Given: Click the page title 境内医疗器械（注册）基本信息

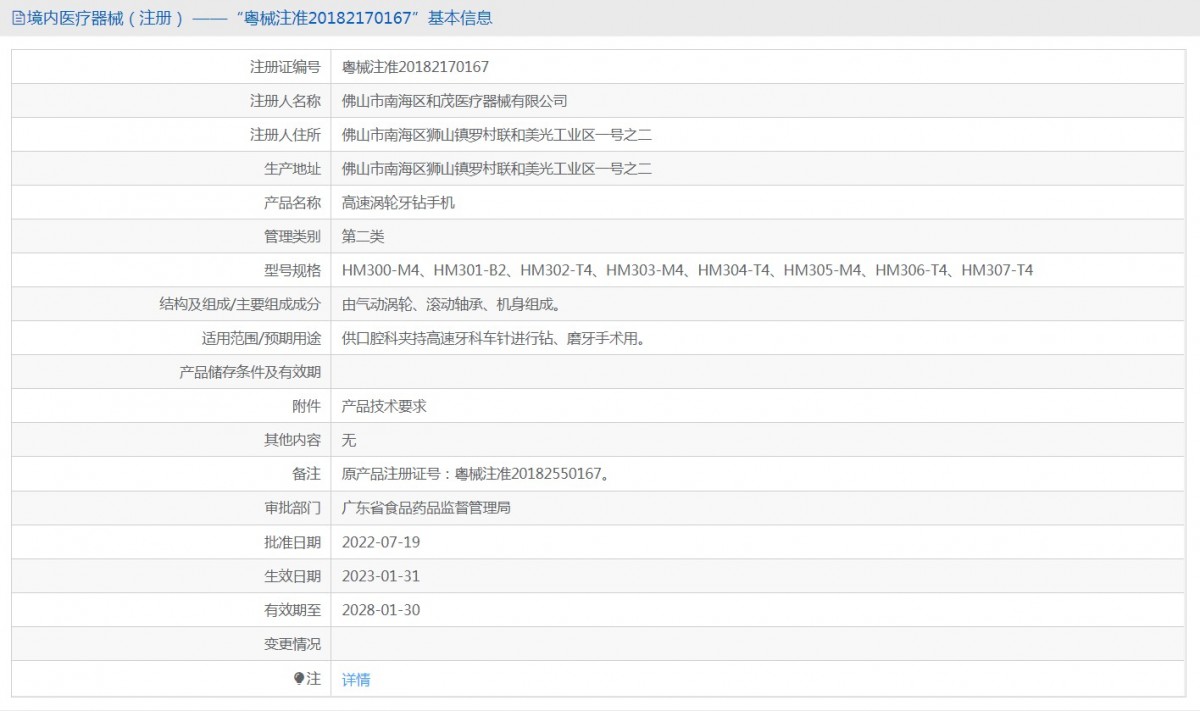Looking at the screenshot, I should pos(252,18).
